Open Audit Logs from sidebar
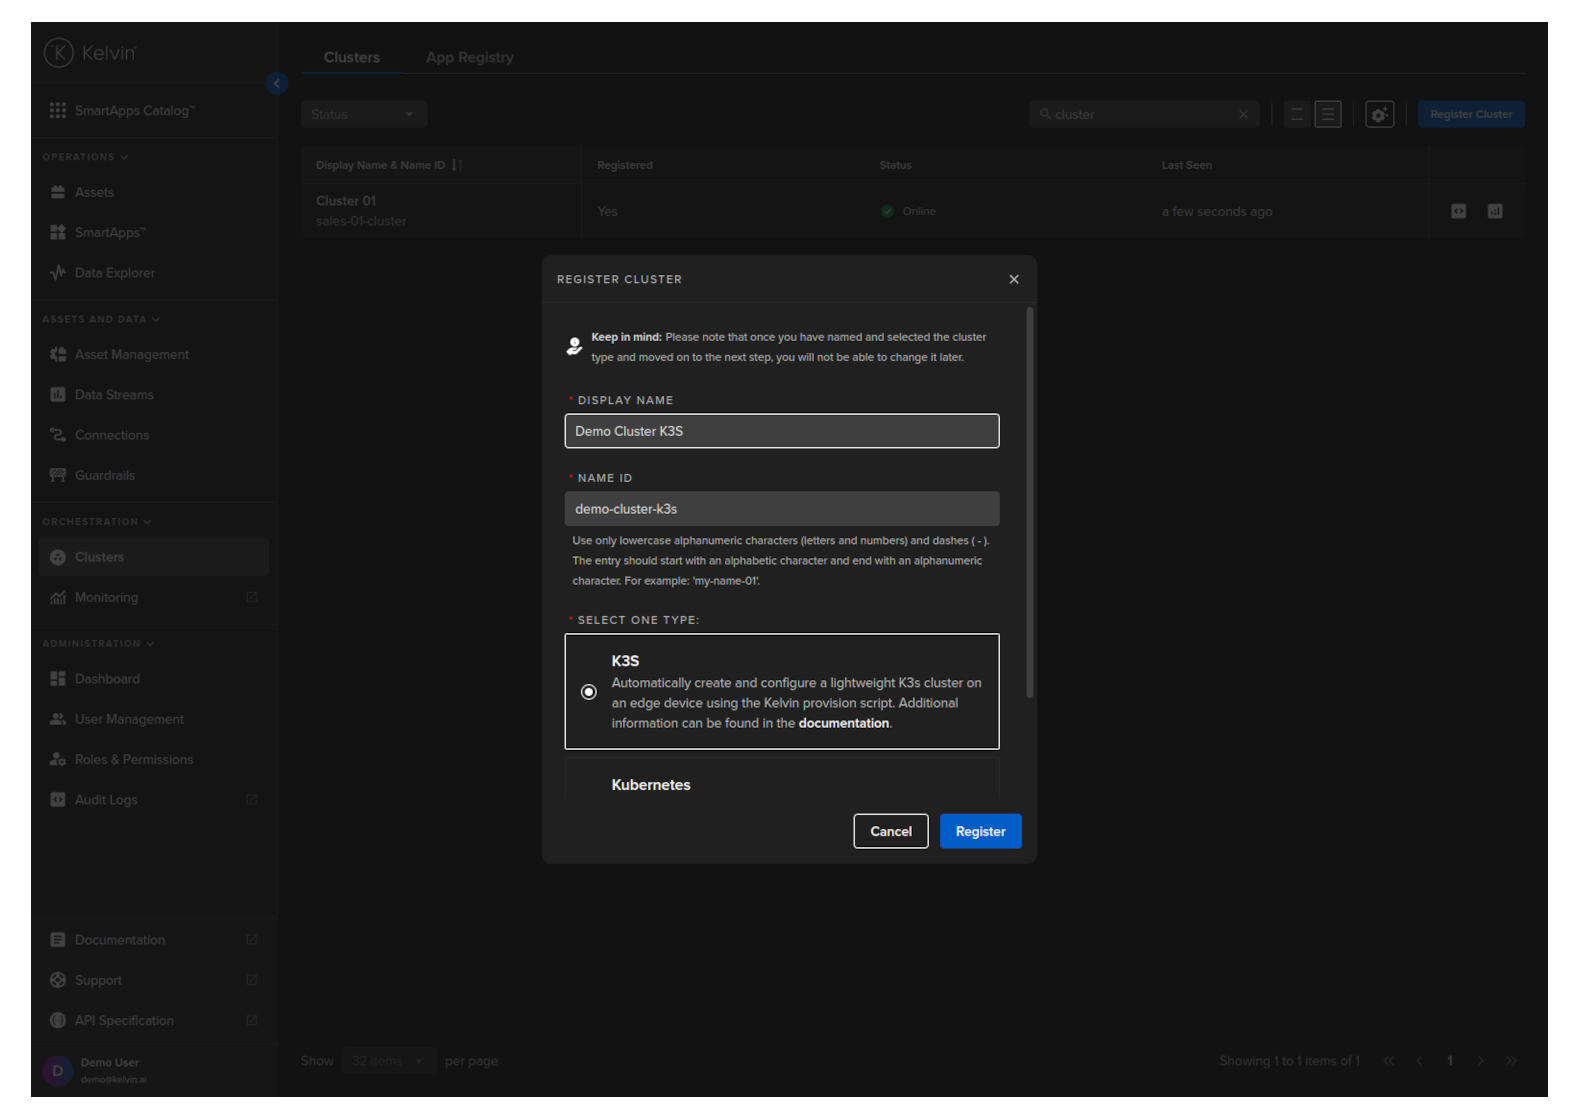Screen dimensions: 1580x1120 pos(106,800)
